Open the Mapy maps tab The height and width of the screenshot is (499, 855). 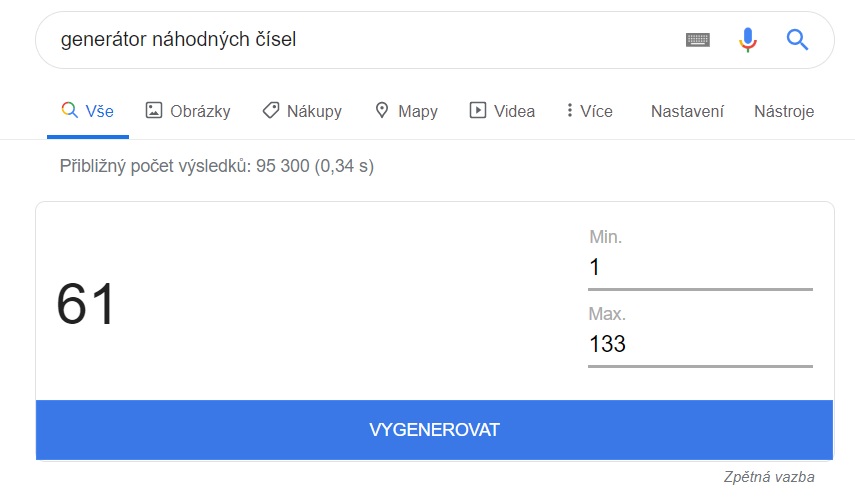[x=406, y=111]
